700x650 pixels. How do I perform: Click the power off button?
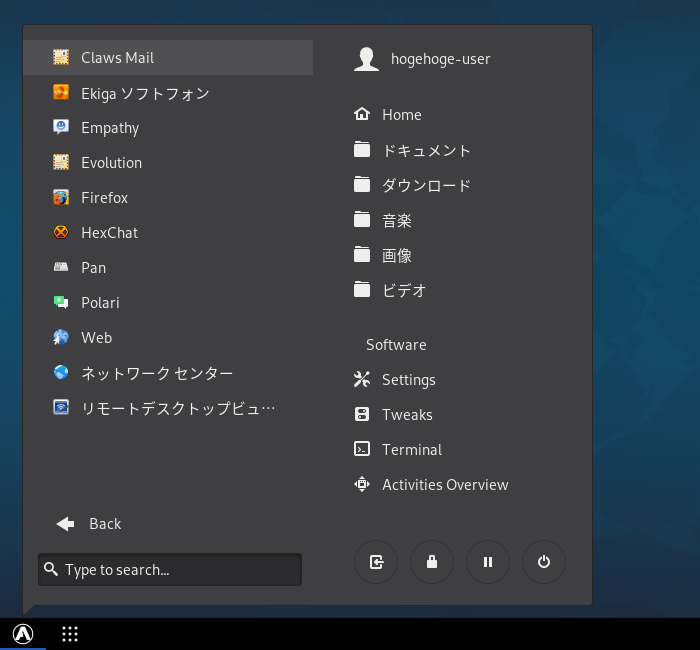pyautogui.click(x=543, y=562)
